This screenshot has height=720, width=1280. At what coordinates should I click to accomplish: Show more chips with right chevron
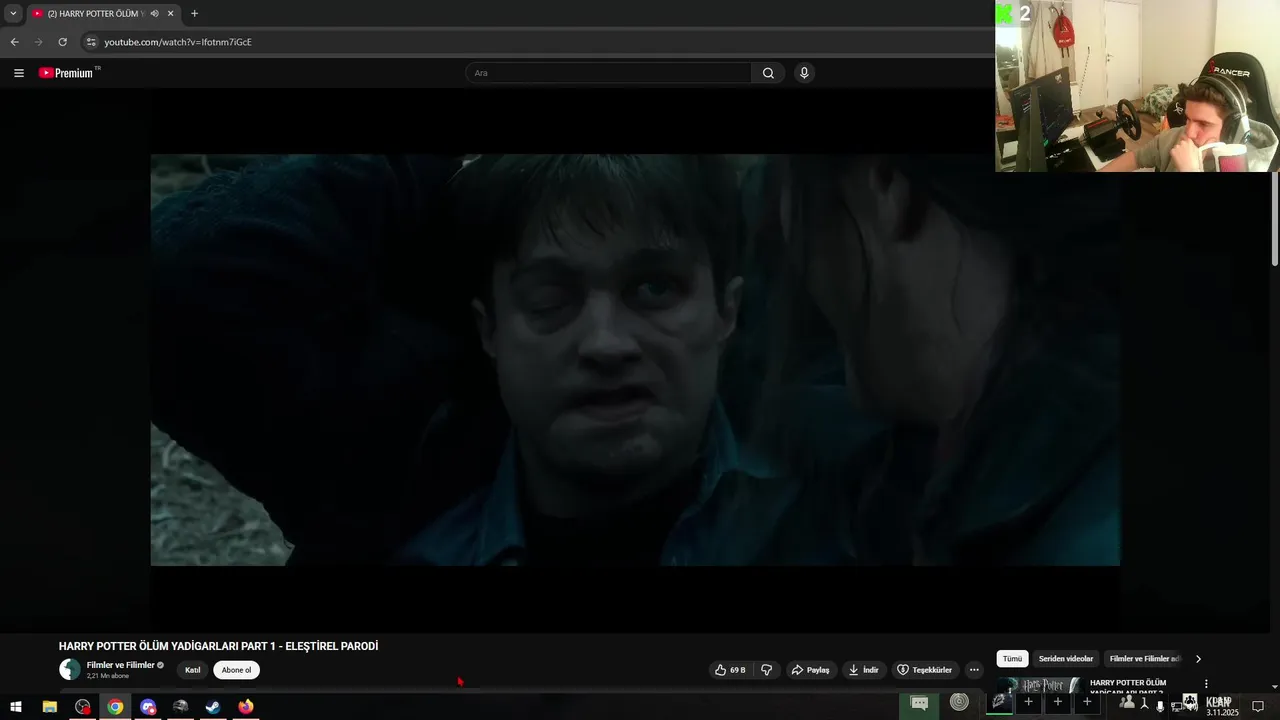(1198, 659)
